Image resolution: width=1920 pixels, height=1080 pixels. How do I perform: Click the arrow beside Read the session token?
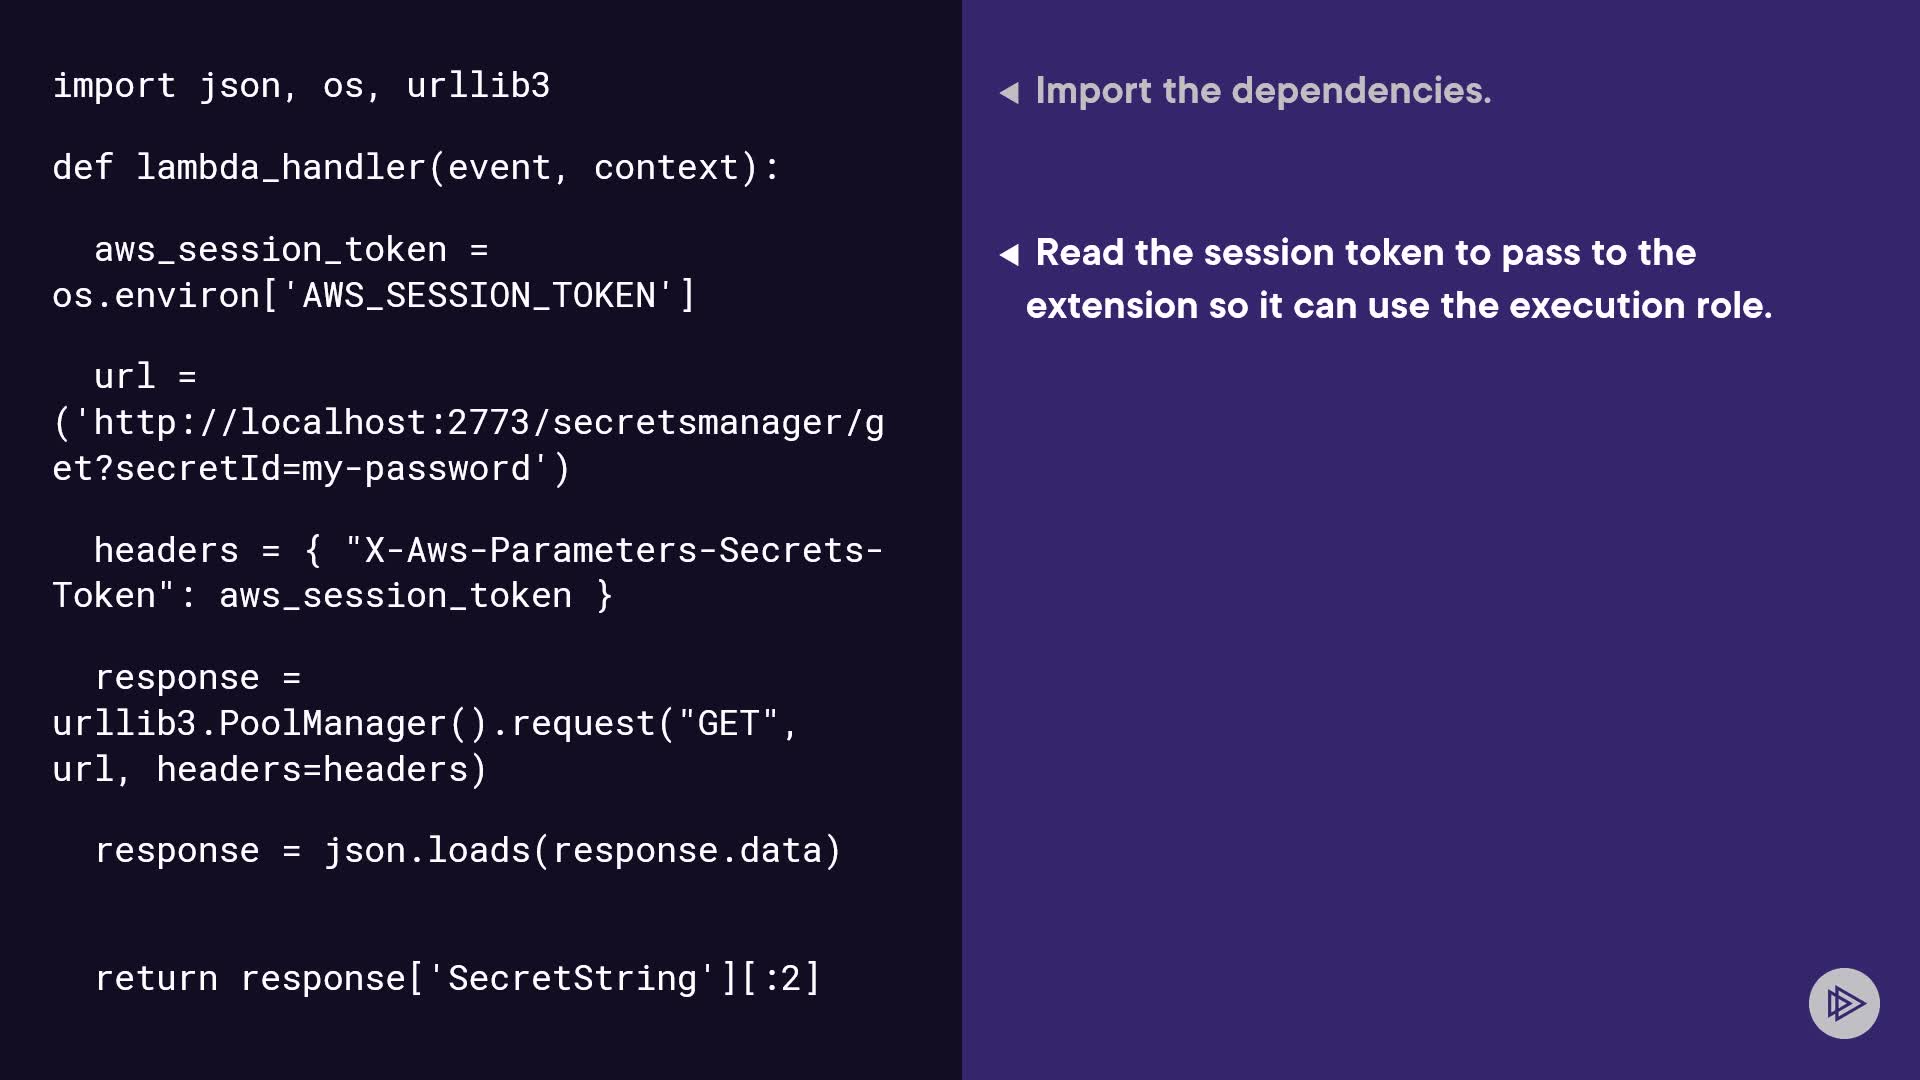[x=1009, y=255]
